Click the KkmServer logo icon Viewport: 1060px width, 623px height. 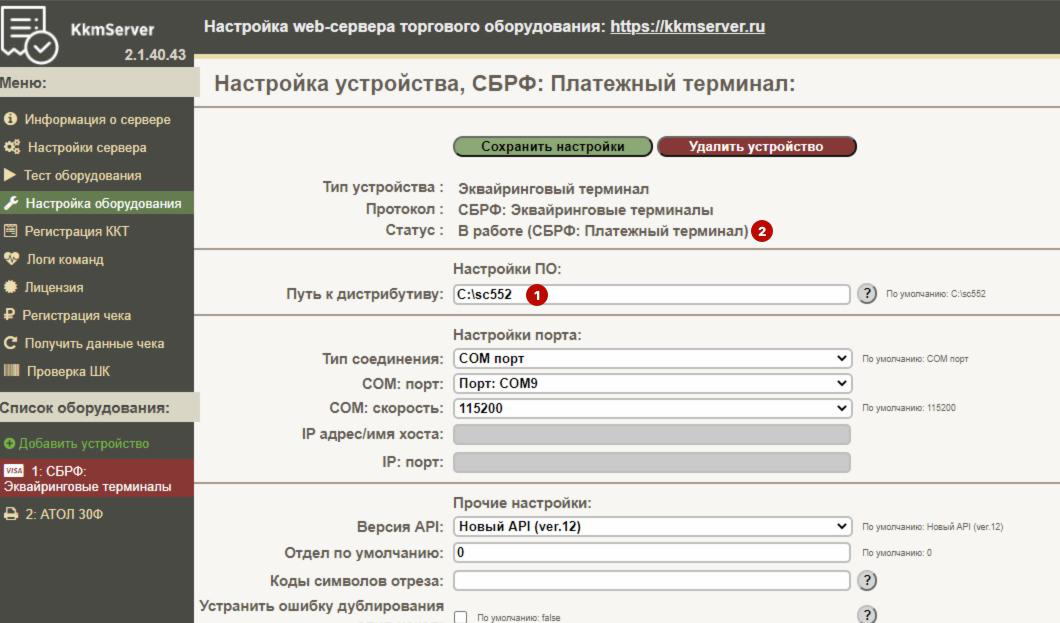point(30,34)
